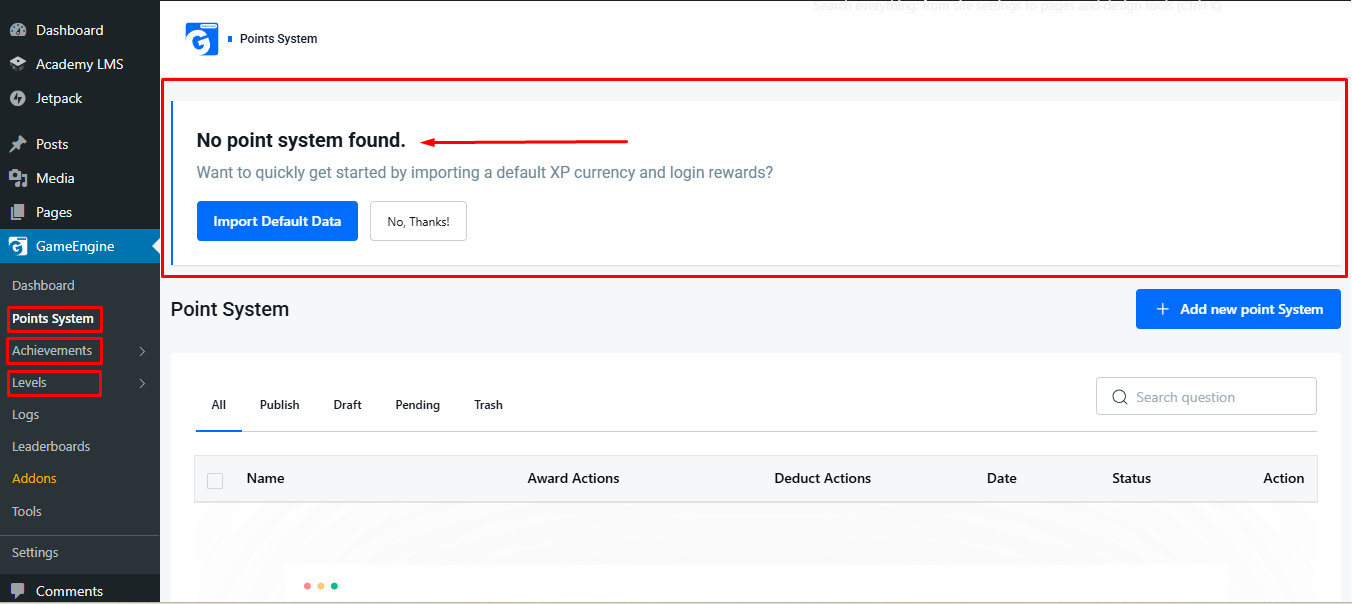Screen dimensions: 1352x604
Task: Click the Posts pushpin icon
Action: point(18,144)
